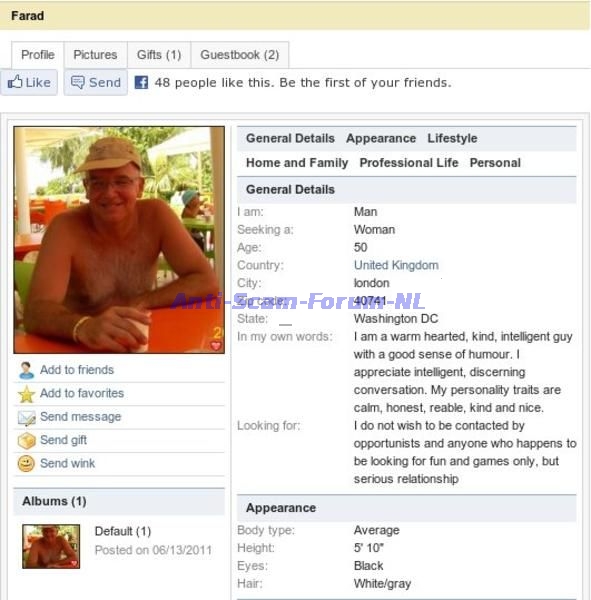Click the large profile photo
The height and width of the screenshot is (600, 591).
click(119, 240)
